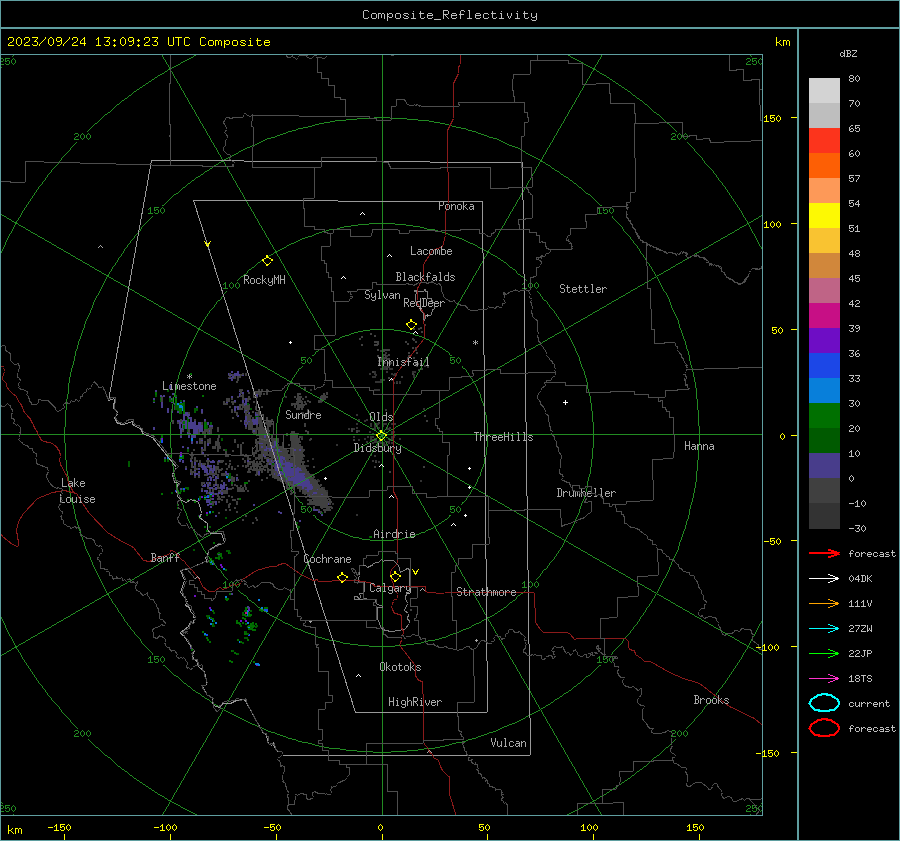Click the Strathmore label
The height and width of the screenshot is (841, 900).
click(x=486, y=592)
